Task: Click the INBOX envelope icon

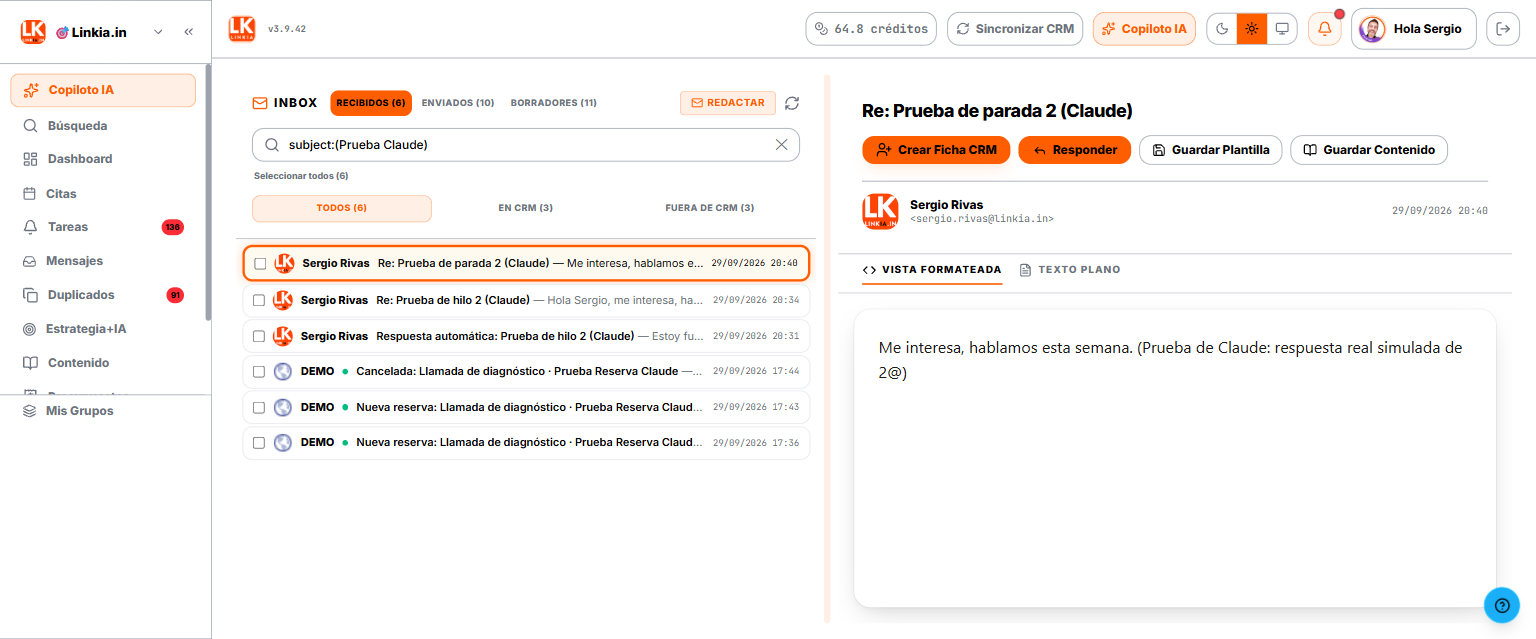Action: (260, 103)
